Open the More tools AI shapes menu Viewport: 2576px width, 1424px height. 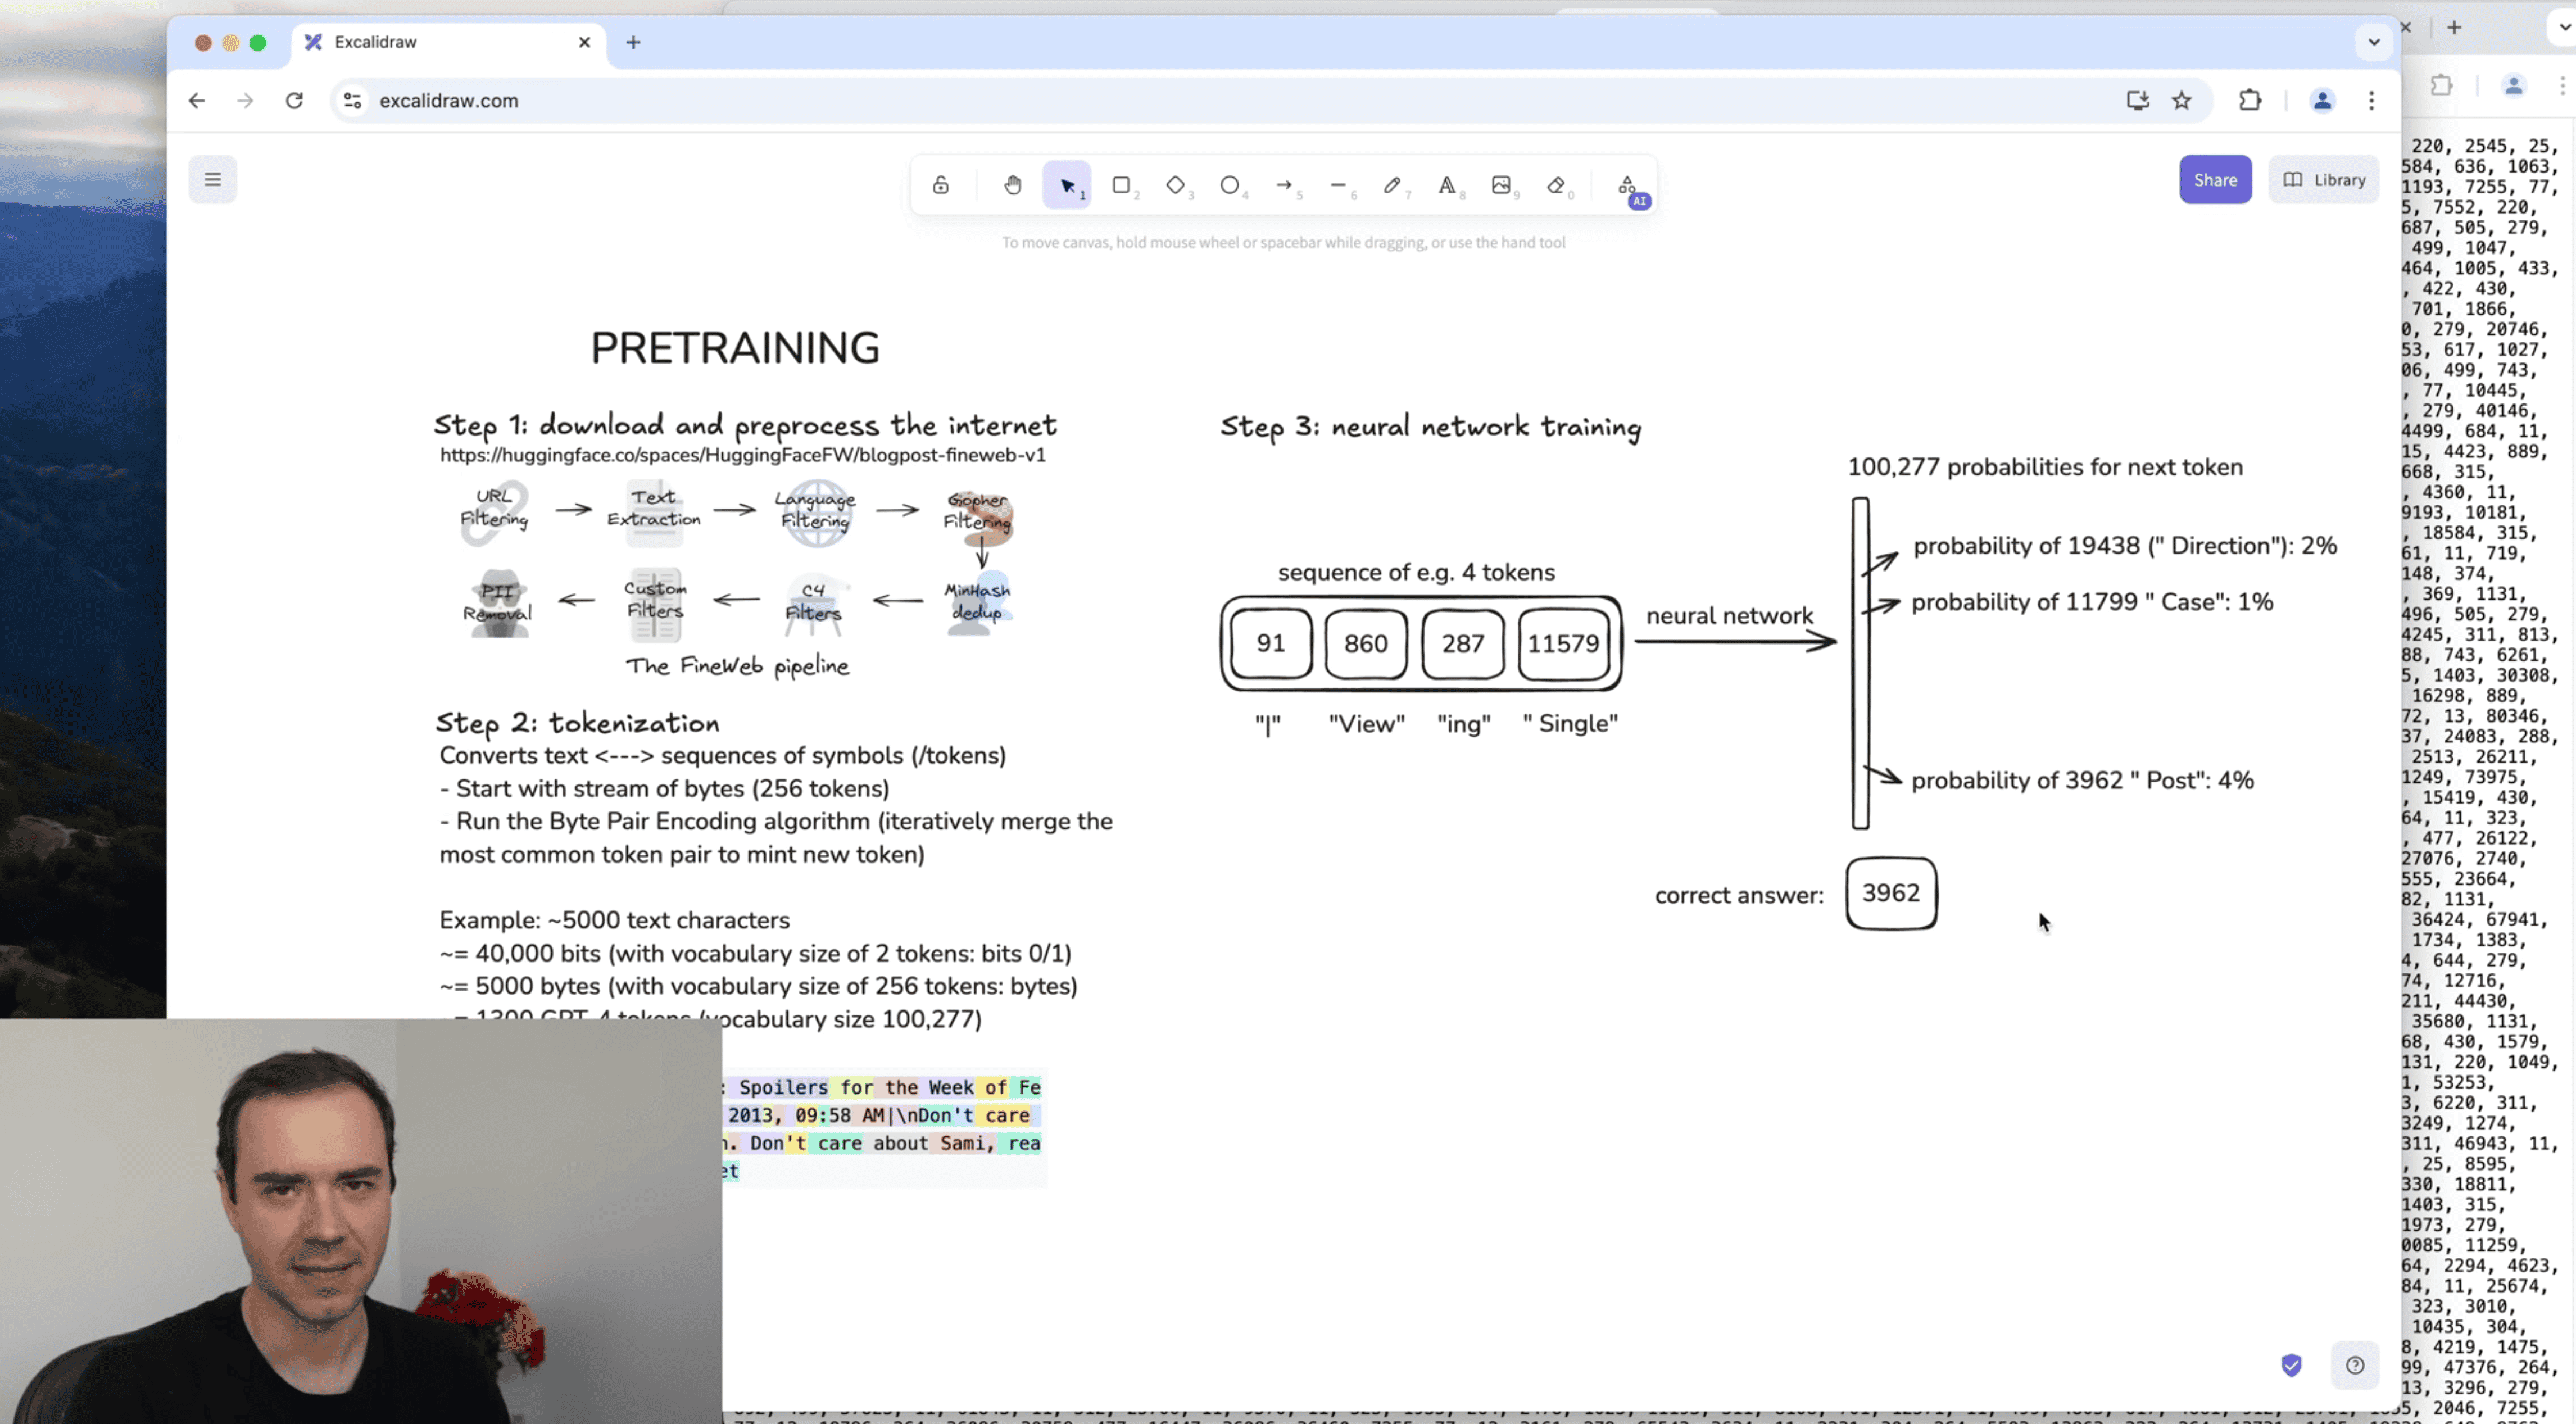1628,186
